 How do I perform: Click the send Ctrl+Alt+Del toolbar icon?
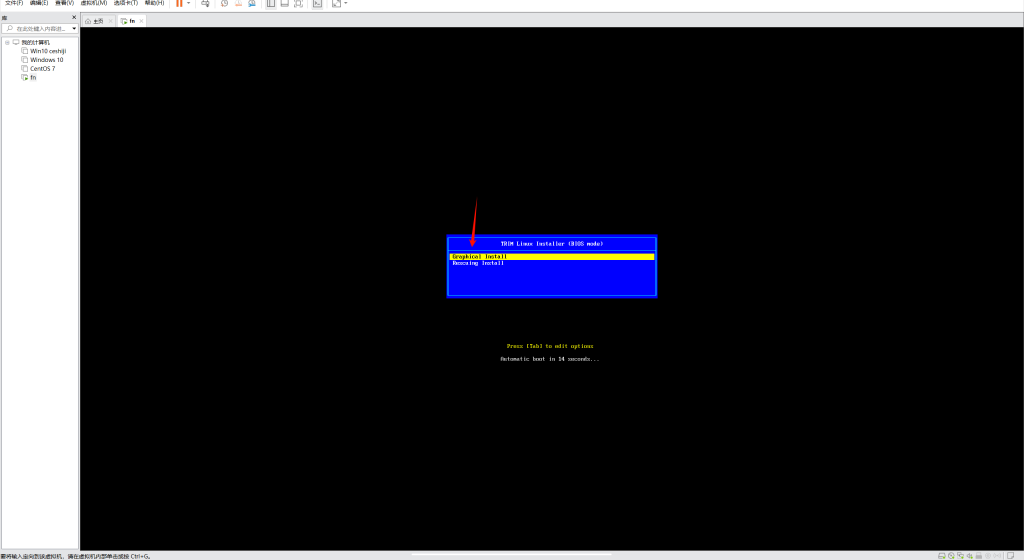click(205, 4)
